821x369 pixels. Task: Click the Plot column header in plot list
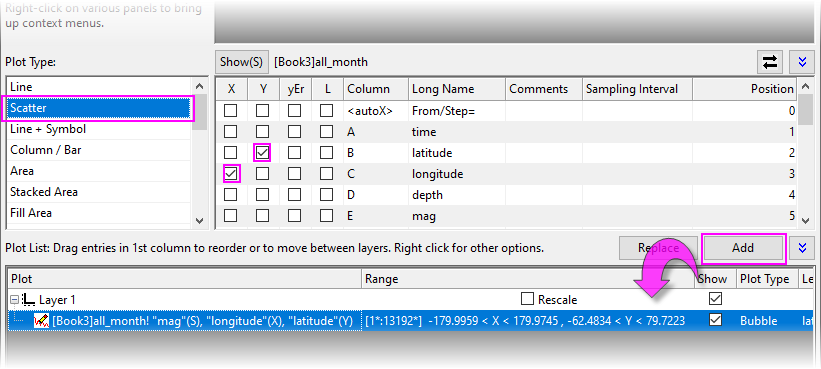coord(184,279)
